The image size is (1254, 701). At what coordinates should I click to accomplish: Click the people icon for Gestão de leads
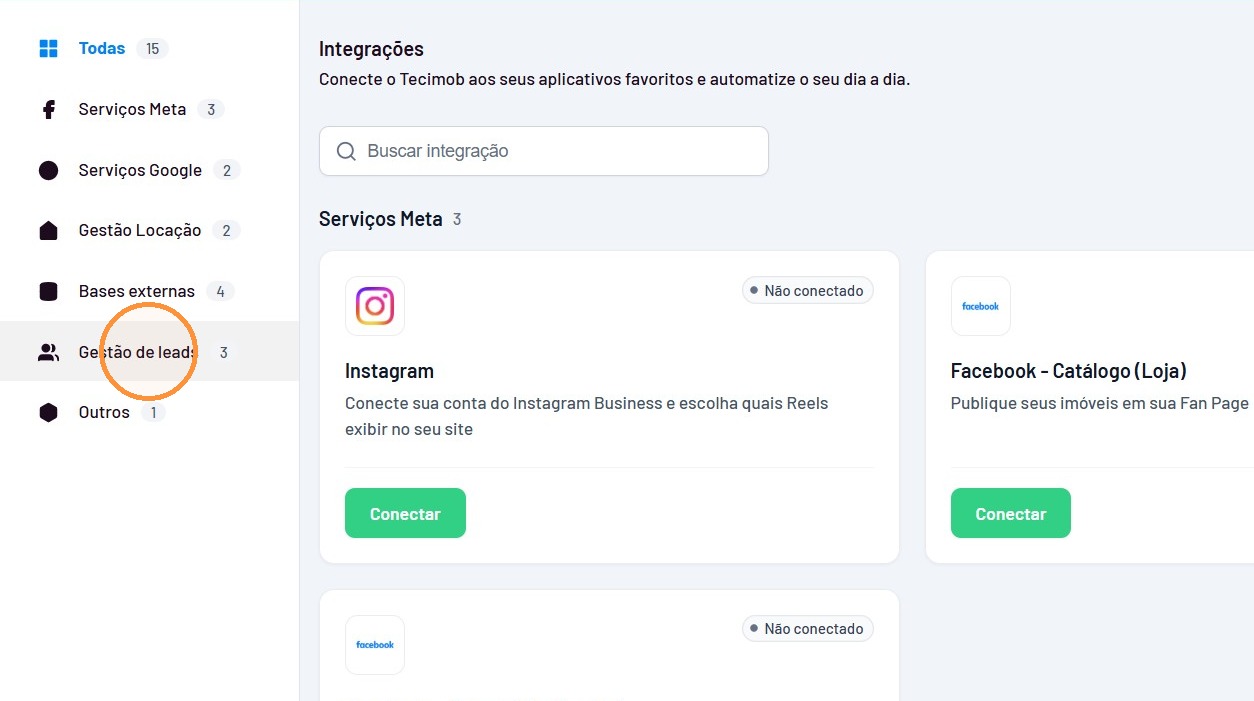(48, 352)
